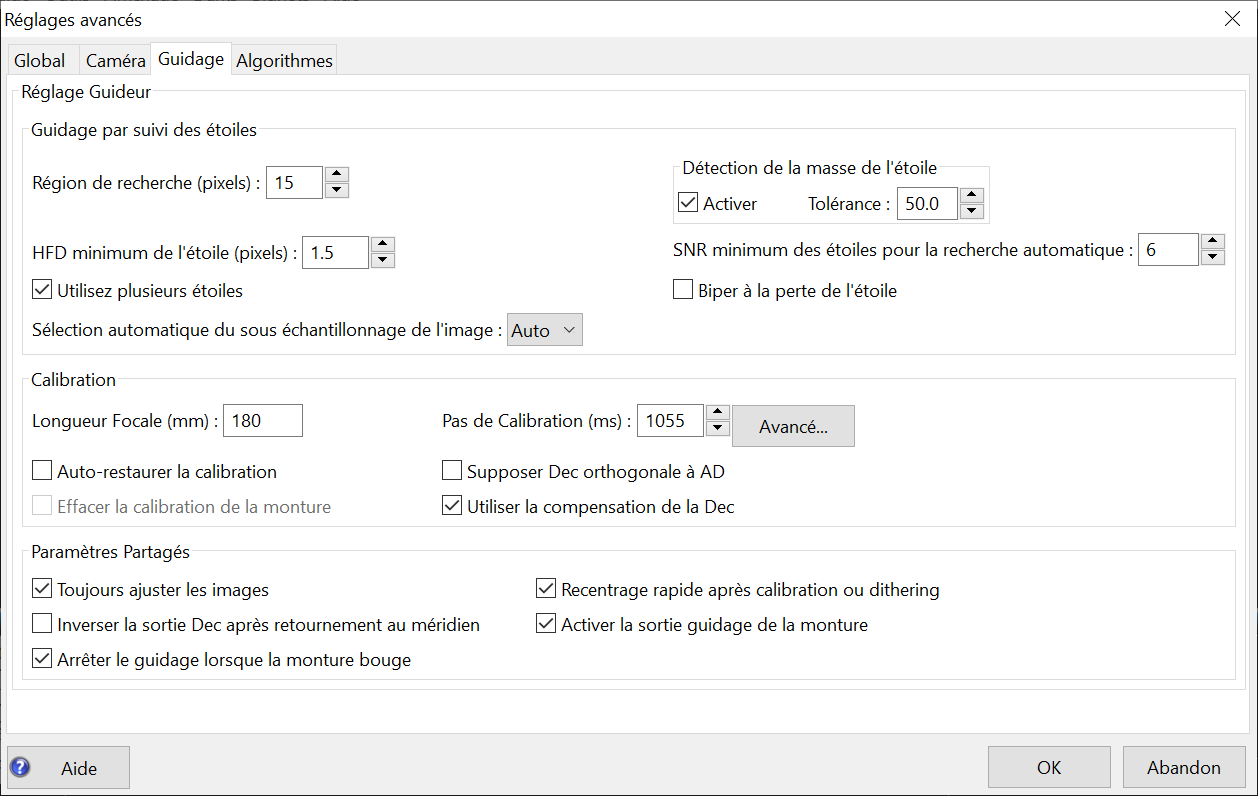1258x796 pixels.
Task: Click the Longueur Focale input field
Action: pyautogui.click(x=263, y=421)
